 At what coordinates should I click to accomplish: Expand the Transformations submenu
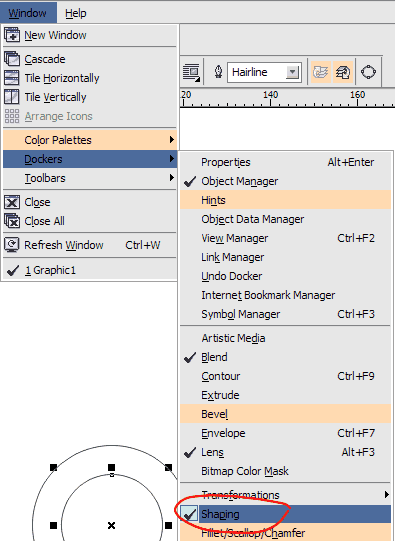pyautogui.click(x=285, y=495)
